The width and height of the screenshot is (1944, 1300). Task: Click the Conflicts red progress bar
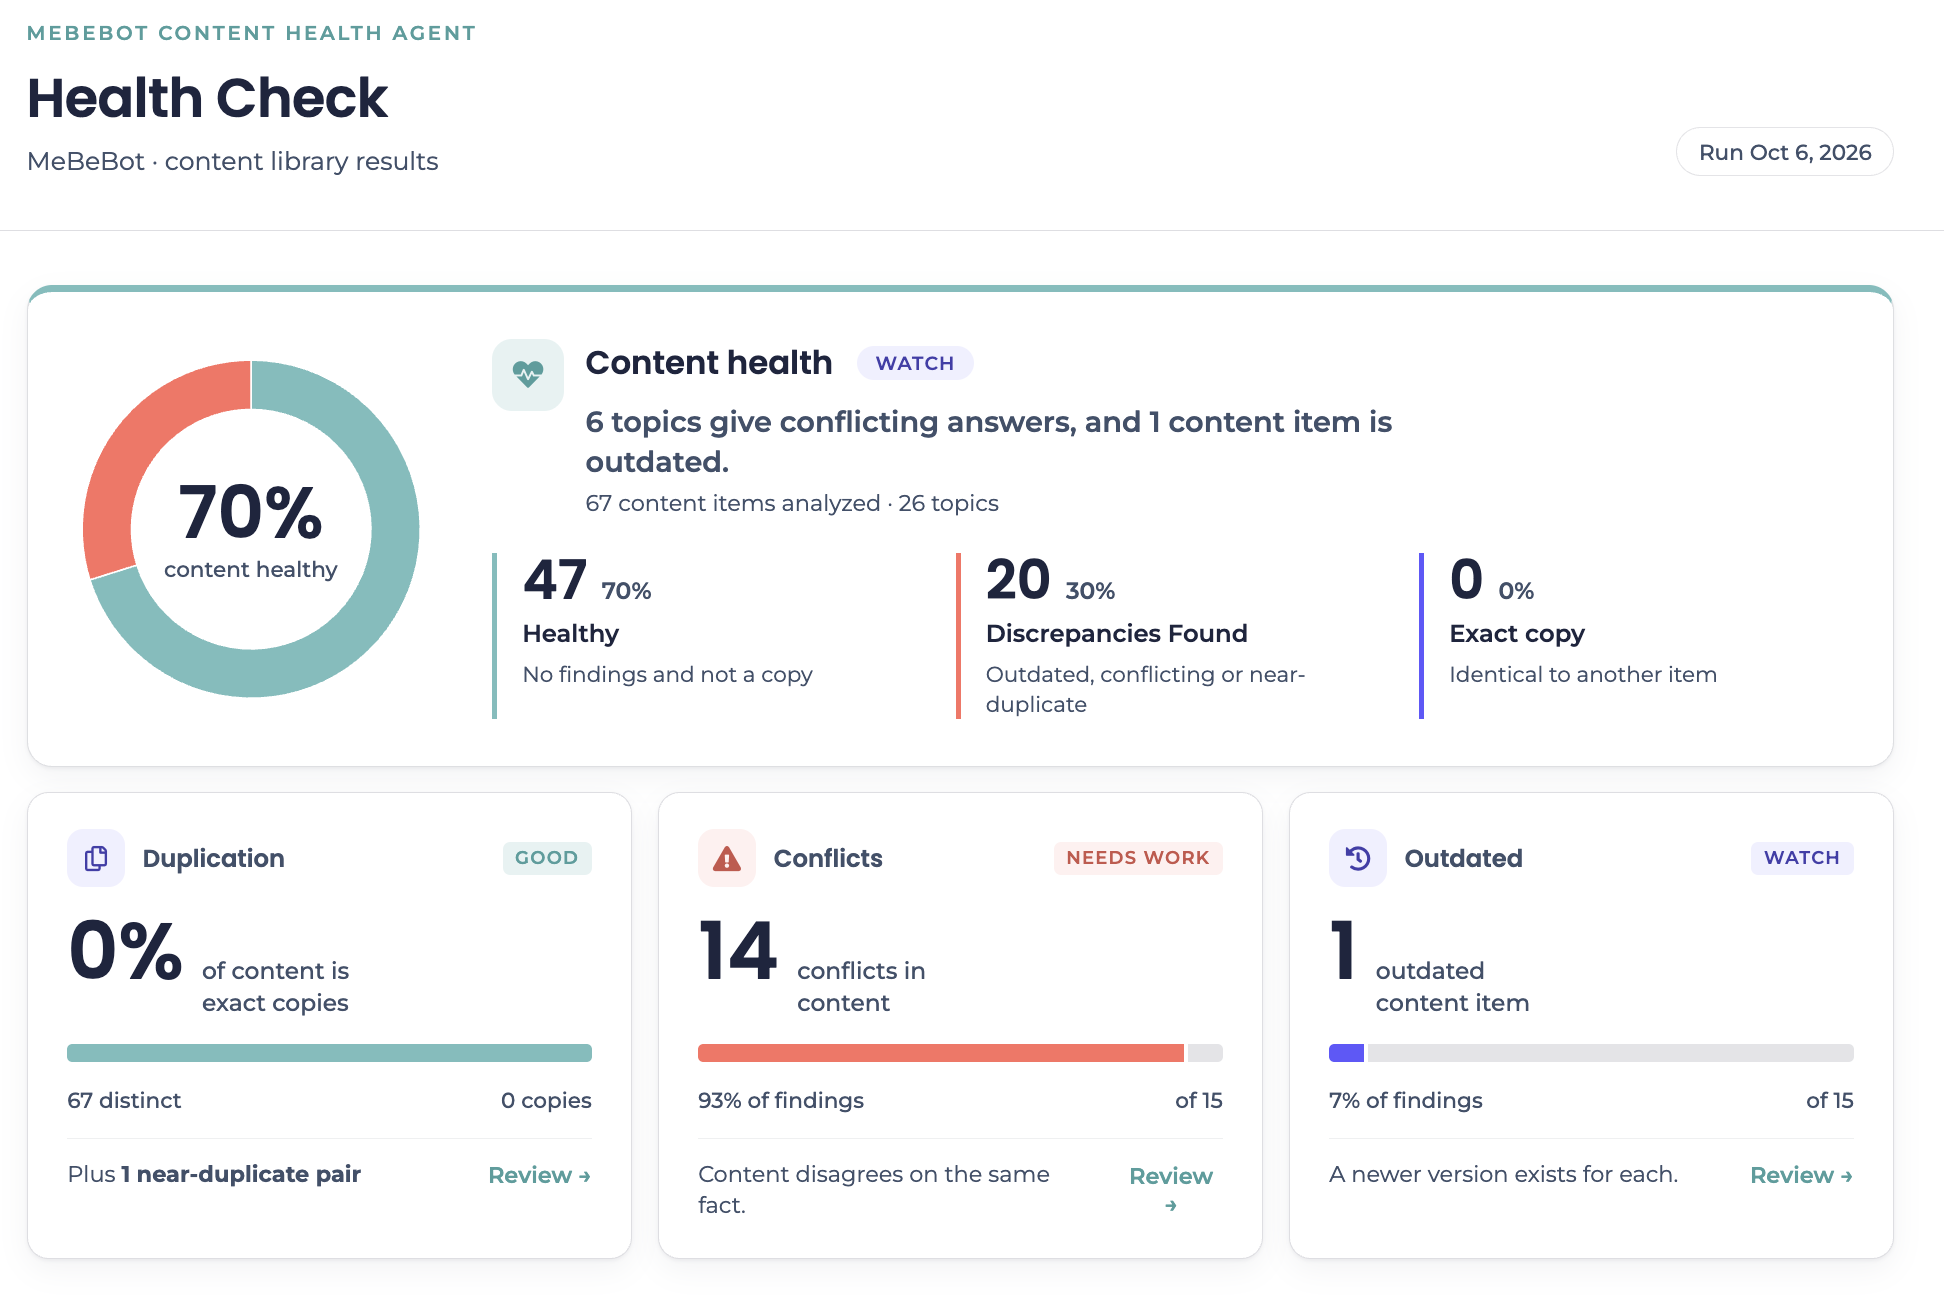(x=941, y=1053)
